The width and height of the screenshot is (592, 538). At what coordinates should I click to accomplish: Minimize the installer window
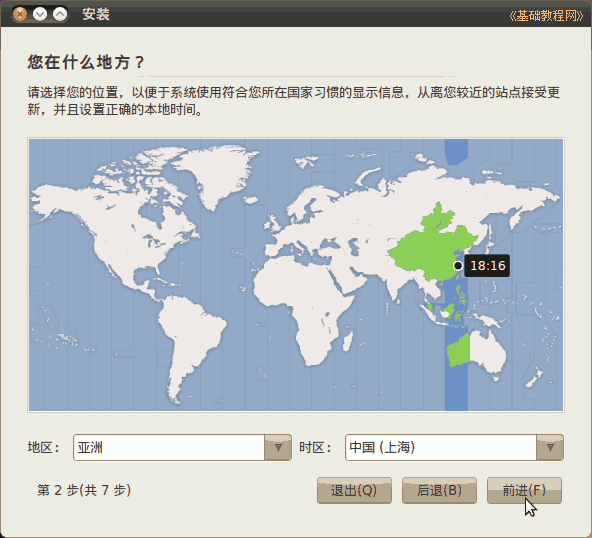pos(40,14)
